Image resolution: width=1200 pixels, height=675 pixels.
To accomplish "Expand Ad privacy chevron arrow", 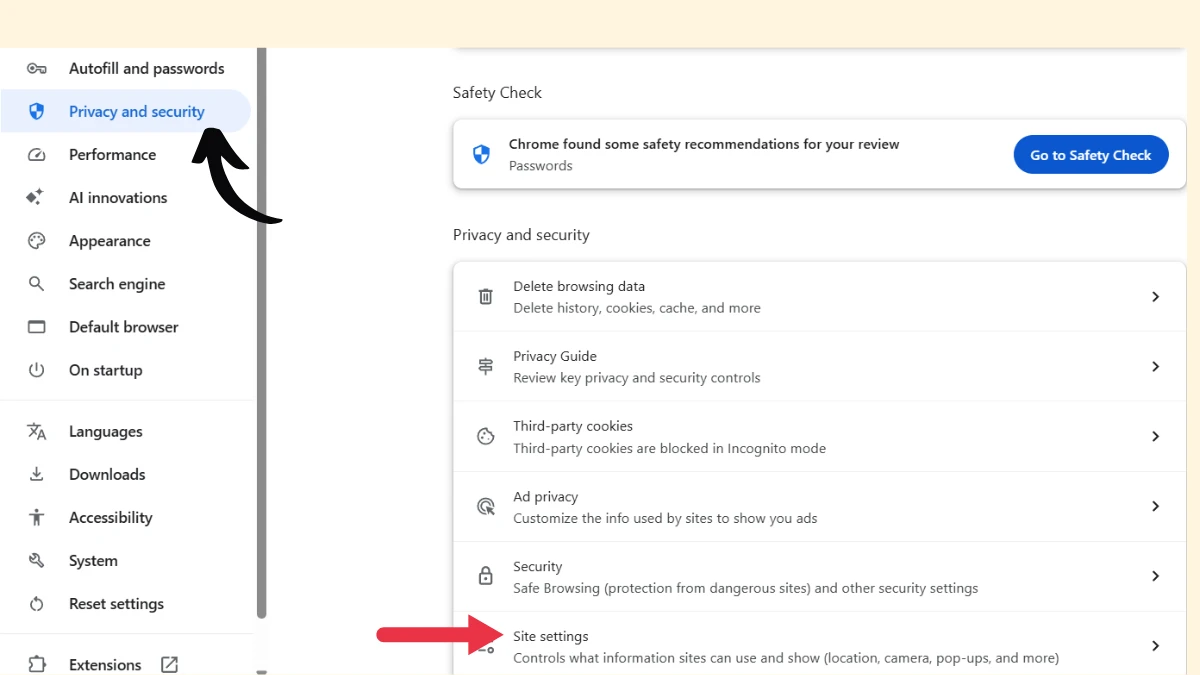I will click(1155, 506).
